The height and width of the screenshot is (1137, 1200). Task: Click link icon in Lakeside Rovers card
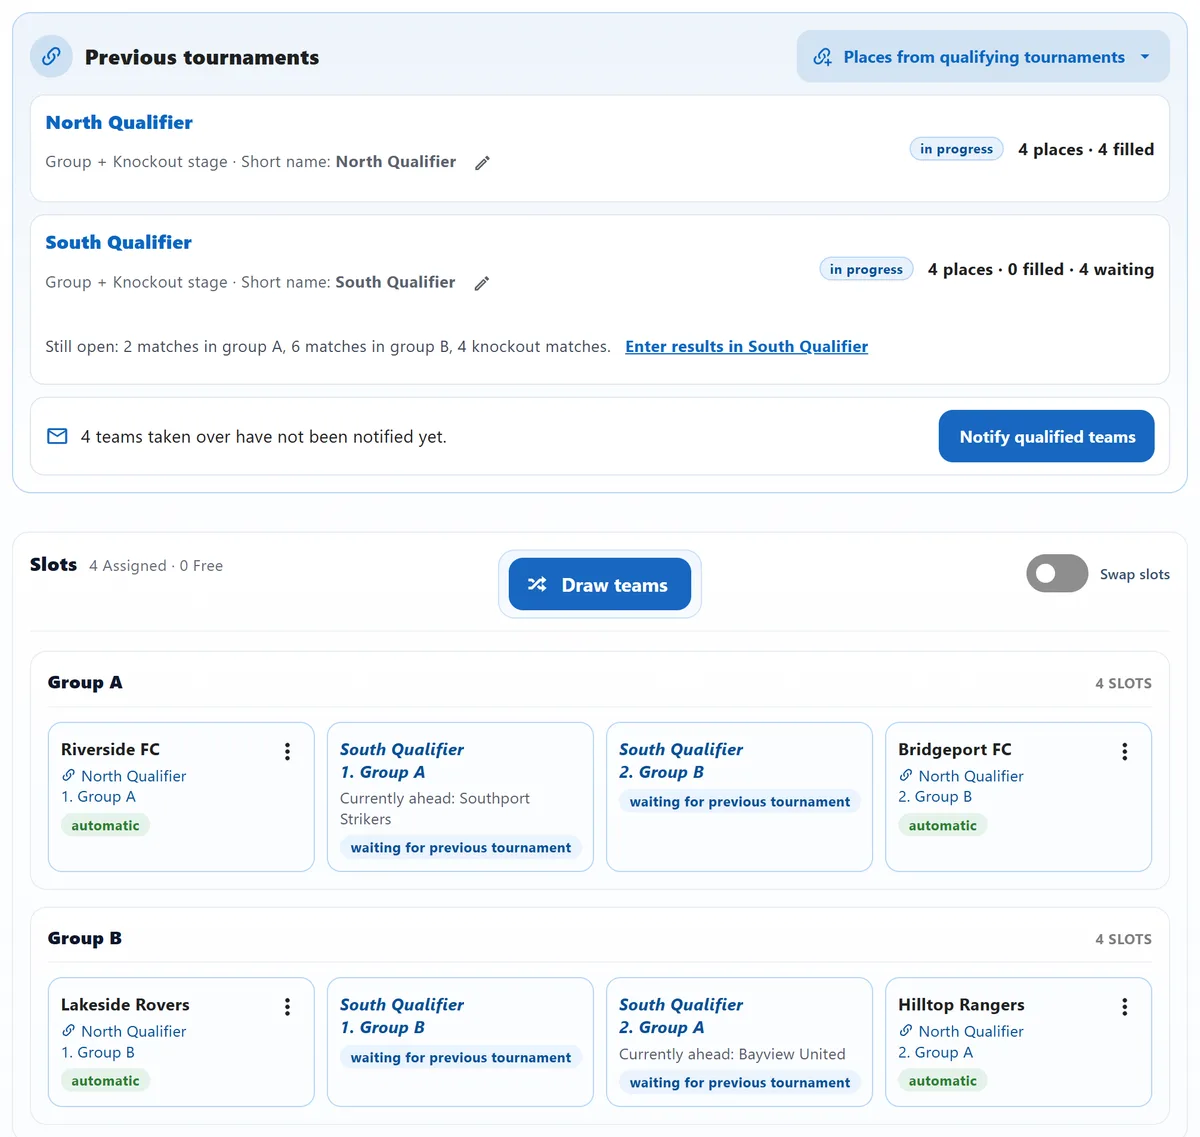[68, 1031]
